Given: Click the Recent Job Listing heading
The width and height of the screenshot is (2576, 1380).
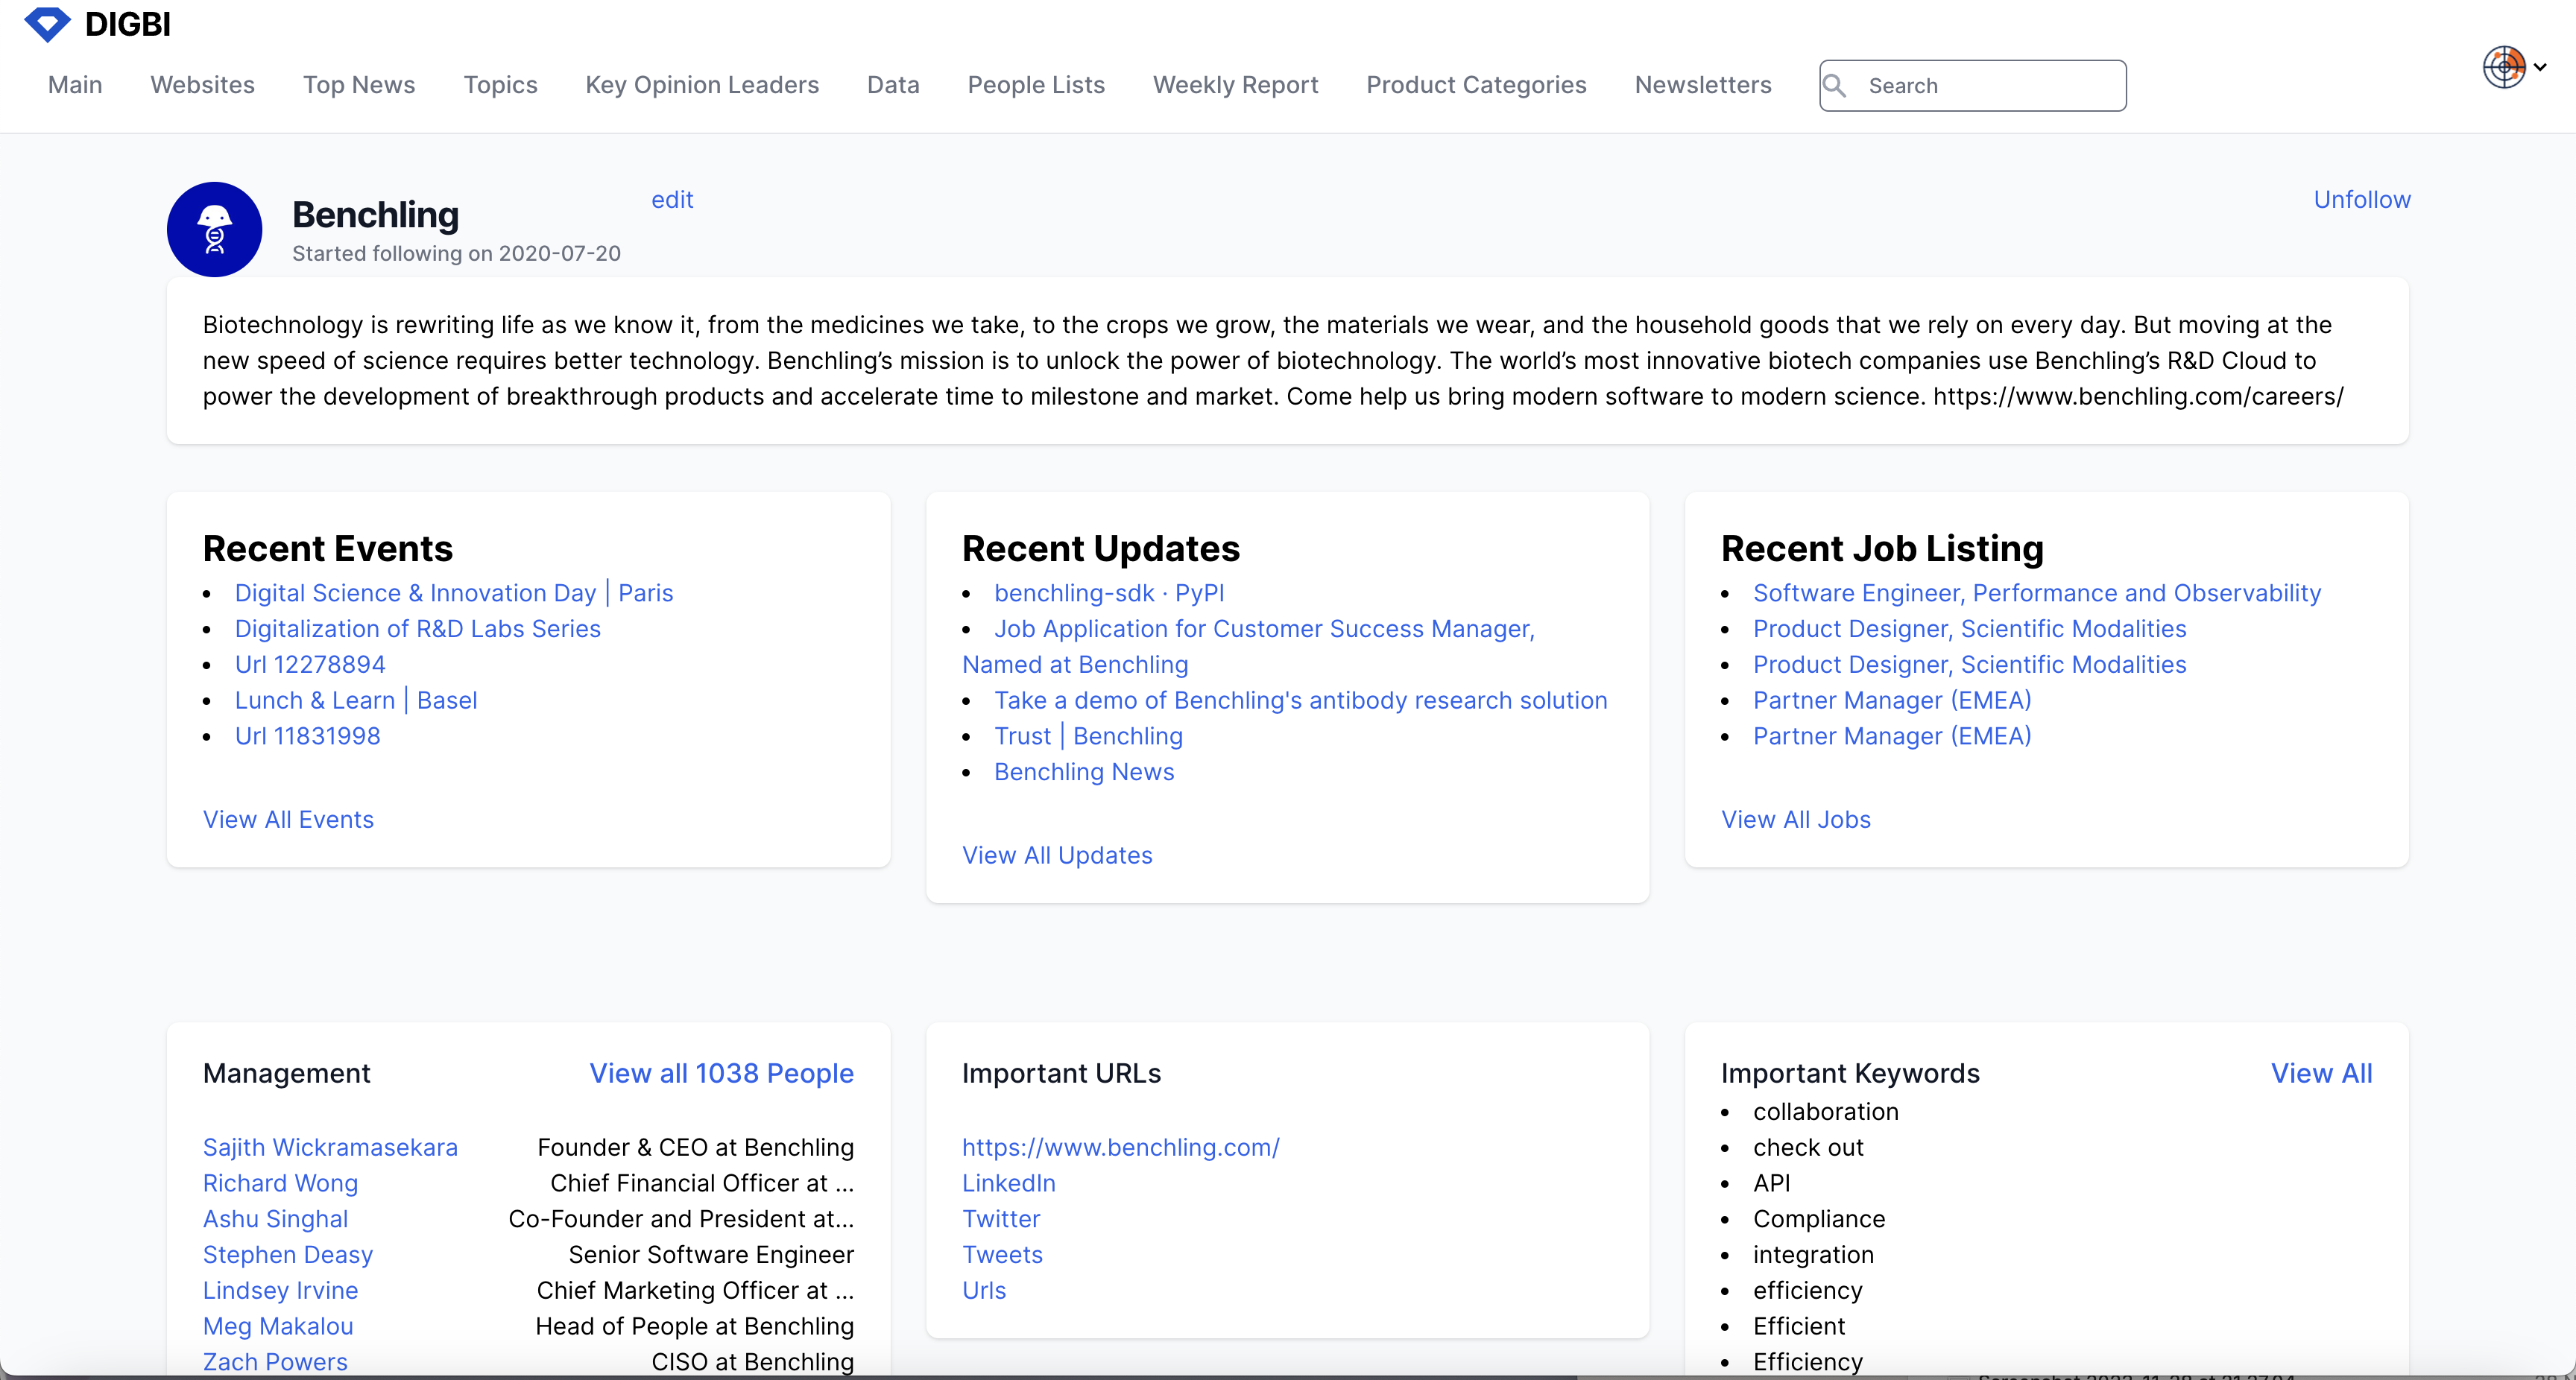Looking at the screenshot, I should pos(1882,549).
